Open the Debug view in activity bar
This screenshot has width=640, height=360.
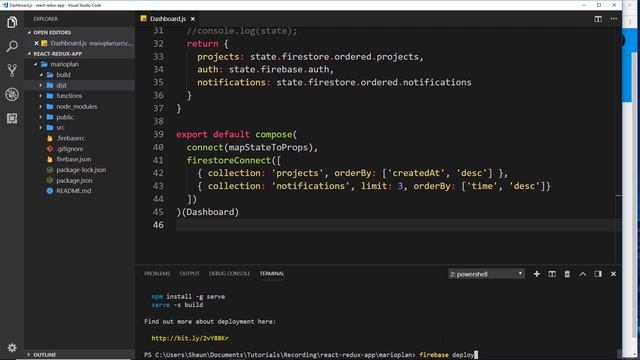[12, 94]
